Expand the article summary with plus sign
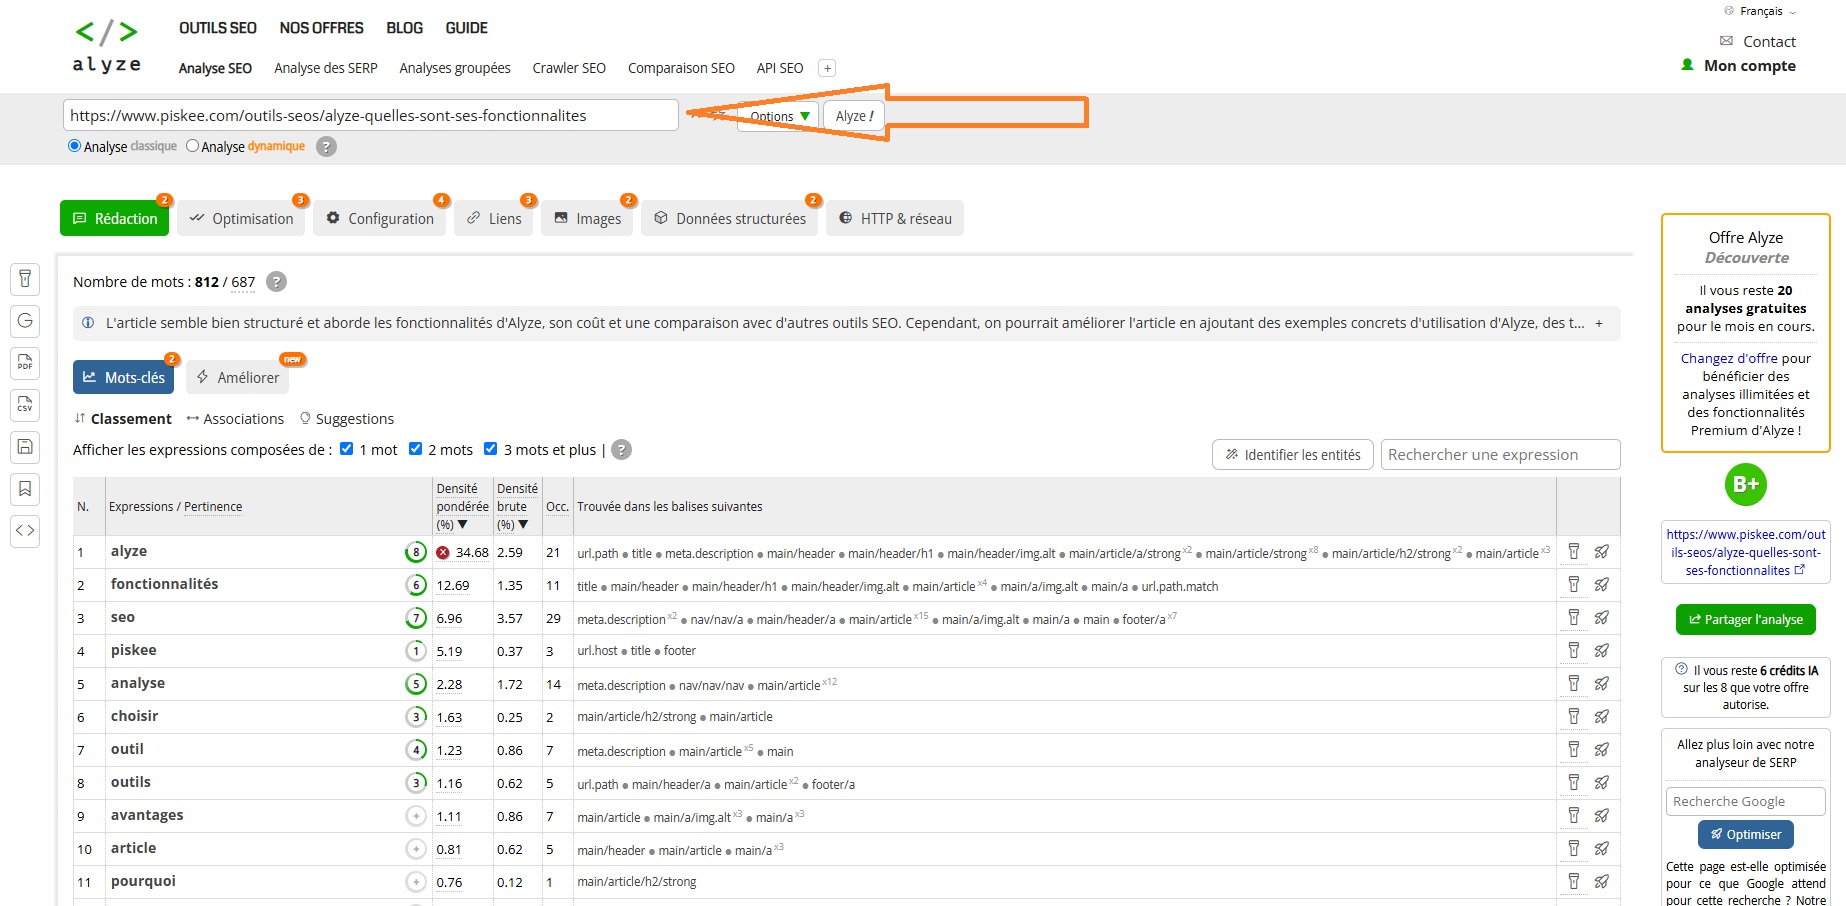The image size is (1846, 906). [1599, 323]
